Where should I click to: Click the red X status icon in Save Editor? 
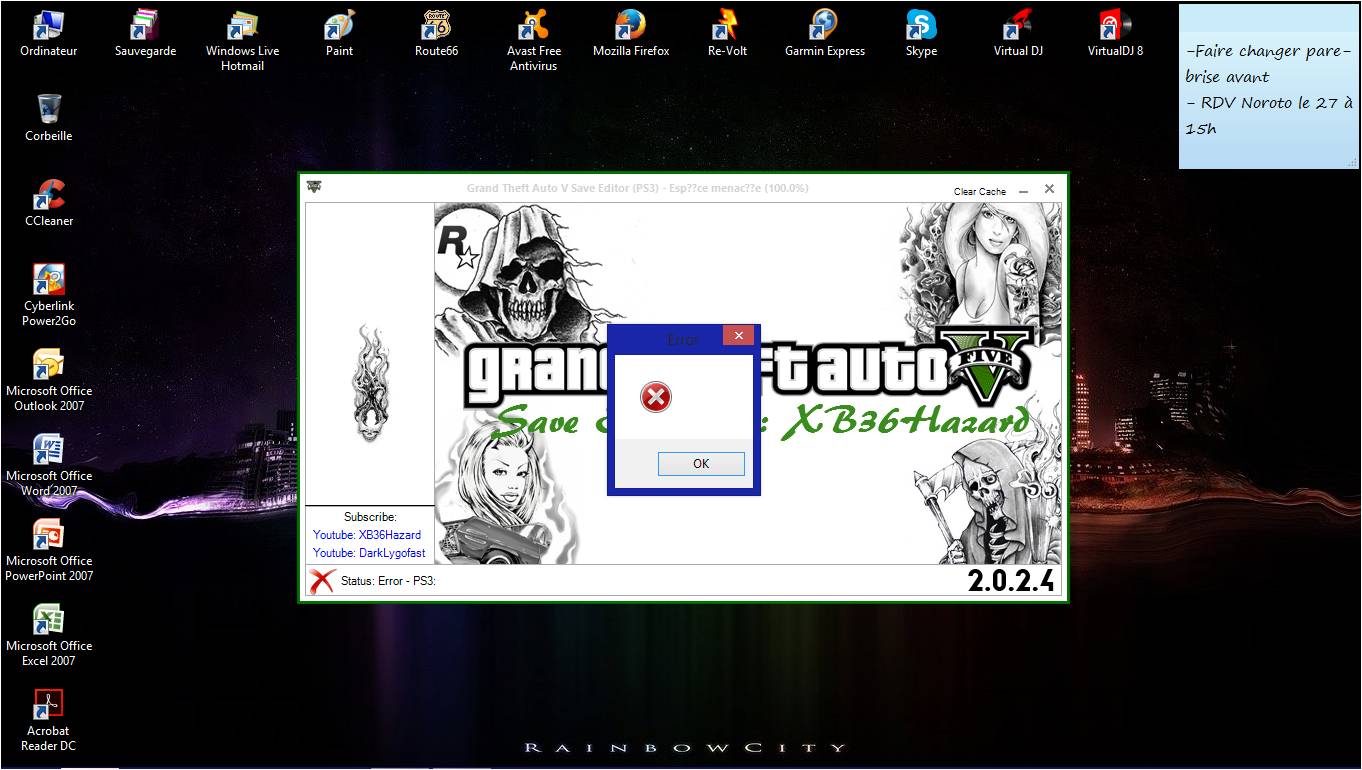(321, 581)
